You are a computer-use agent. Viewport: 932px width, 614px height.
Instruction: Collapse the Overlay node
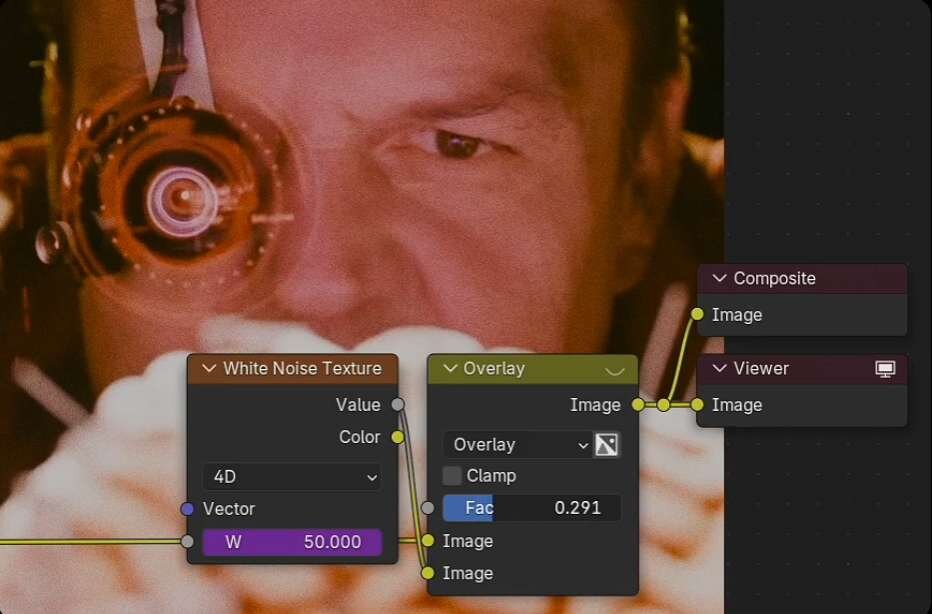click(450, 369)
